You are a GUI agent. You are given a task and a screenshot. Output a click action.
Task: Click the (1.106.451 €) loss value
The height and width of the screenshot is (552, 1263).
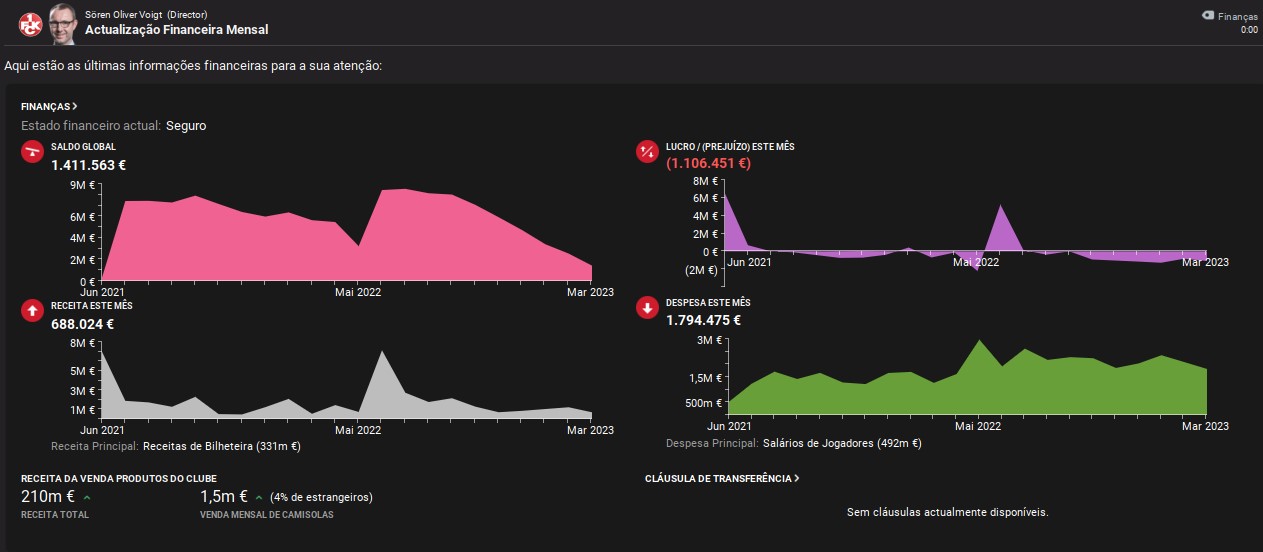tap(708, 163)
